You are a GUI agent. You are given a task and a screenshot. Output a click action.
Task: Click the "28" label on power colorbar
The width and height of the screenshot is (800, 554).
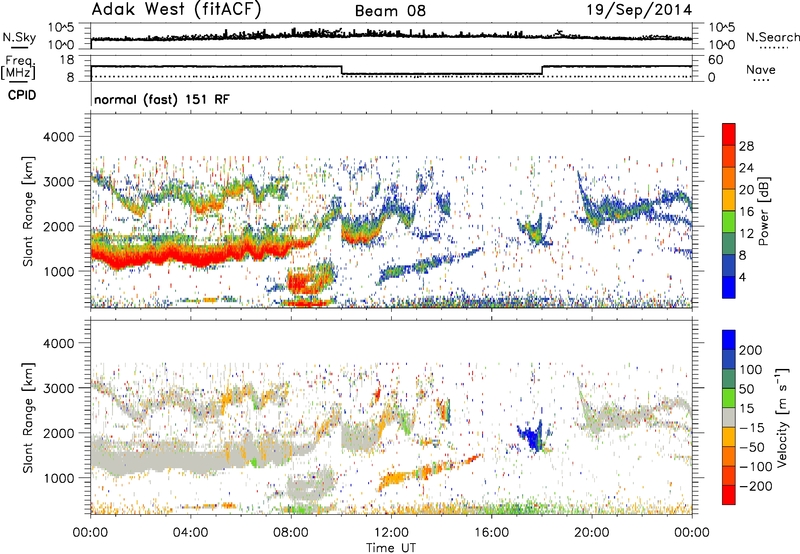click(746, 146)
